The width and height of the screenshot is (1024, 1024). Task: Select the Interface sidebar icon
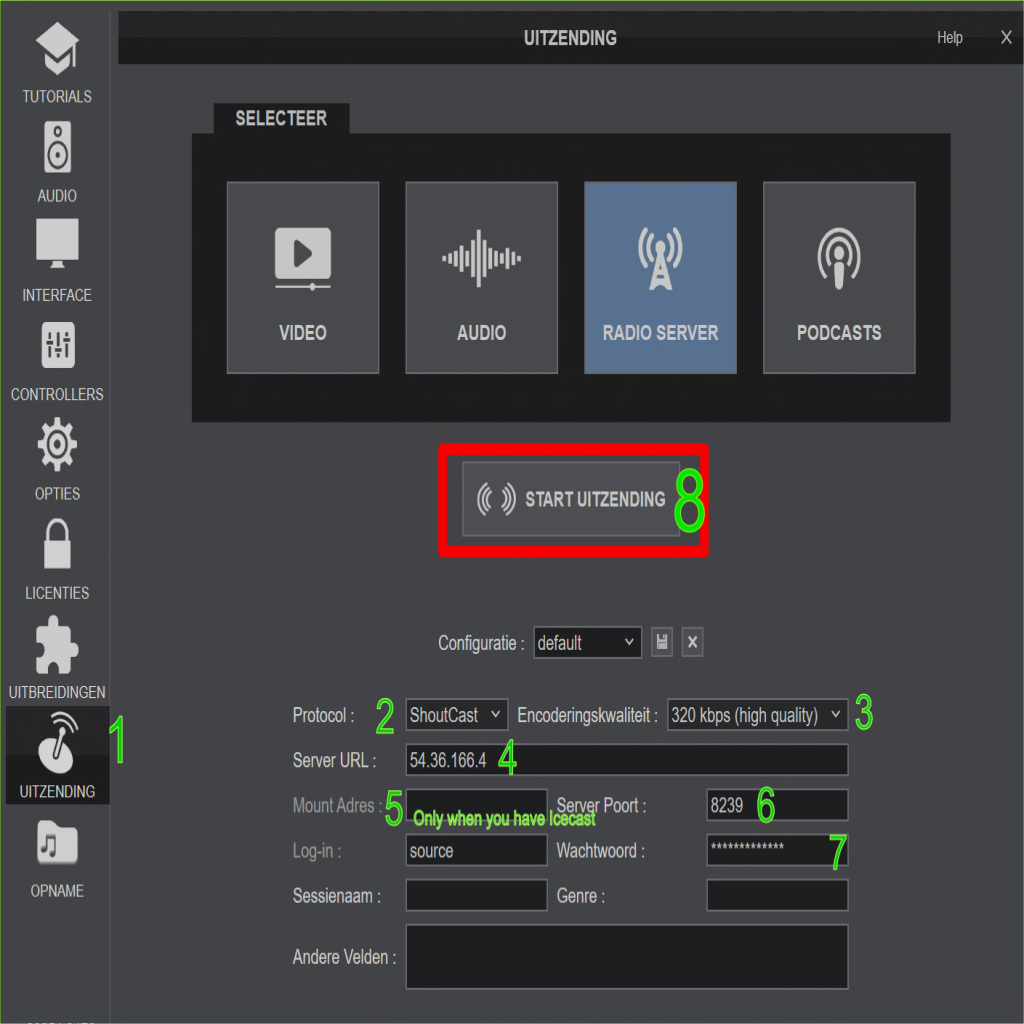(x=57, y=258)
